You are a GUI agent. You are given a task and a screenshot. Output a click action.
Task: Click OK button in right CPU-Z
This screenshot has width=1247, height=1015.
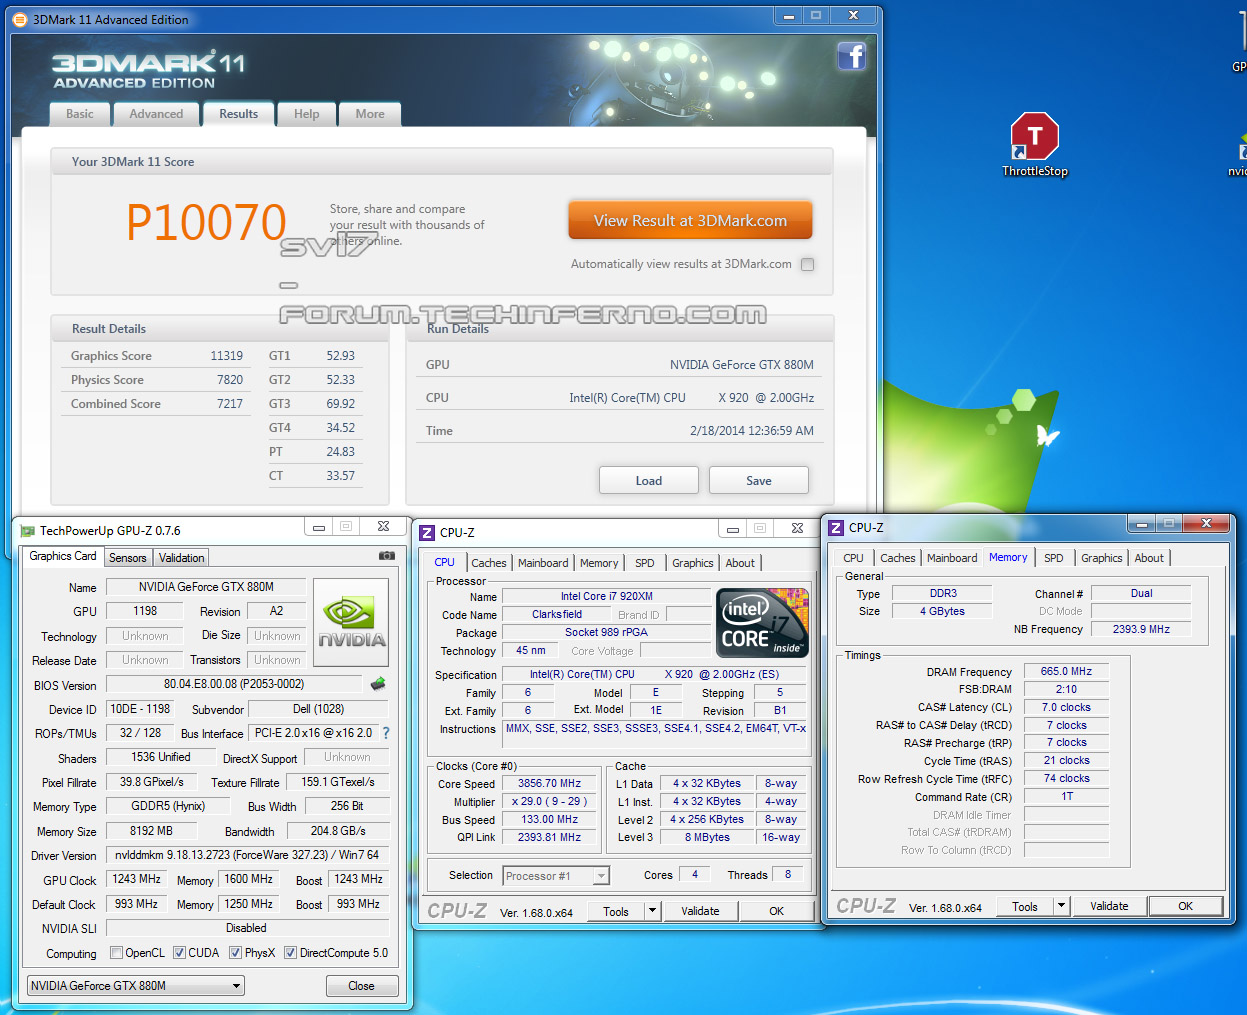1185,906
